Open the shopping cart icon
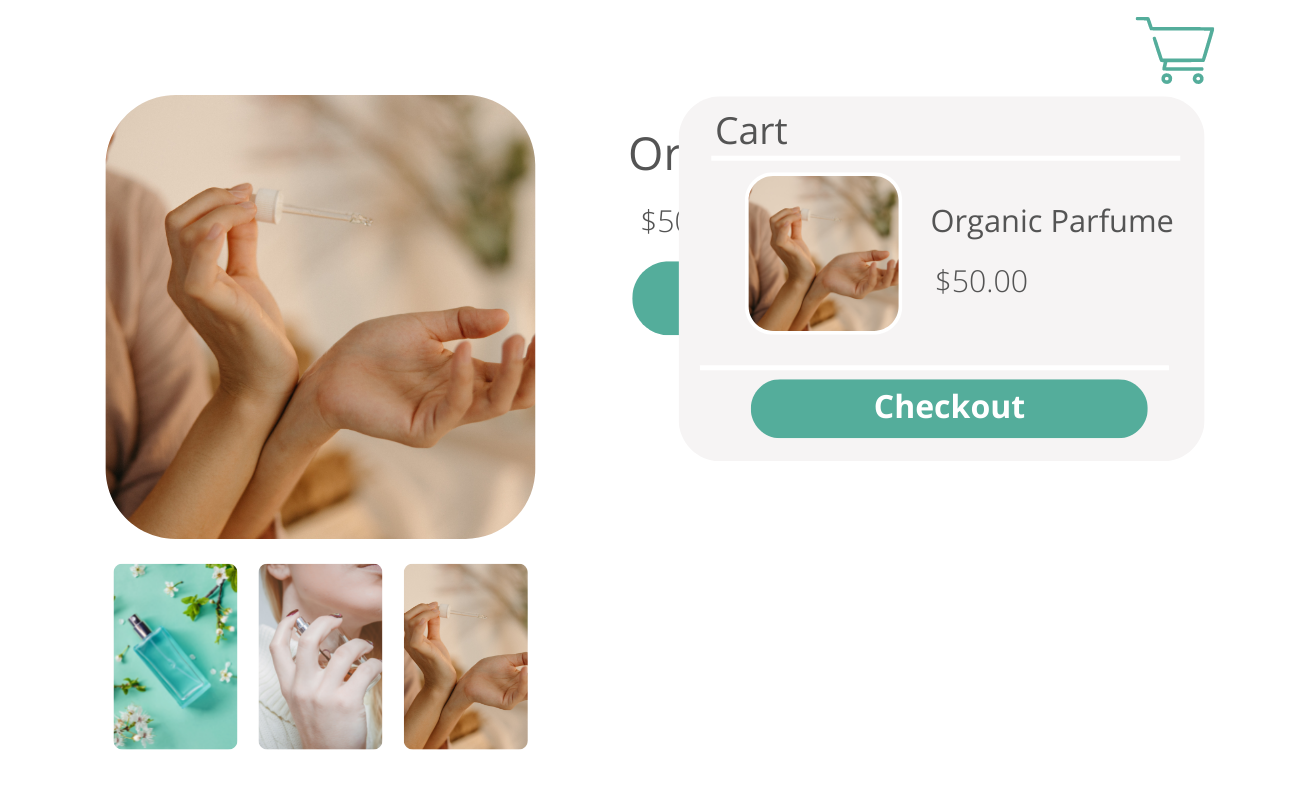 coord(1175,50)
